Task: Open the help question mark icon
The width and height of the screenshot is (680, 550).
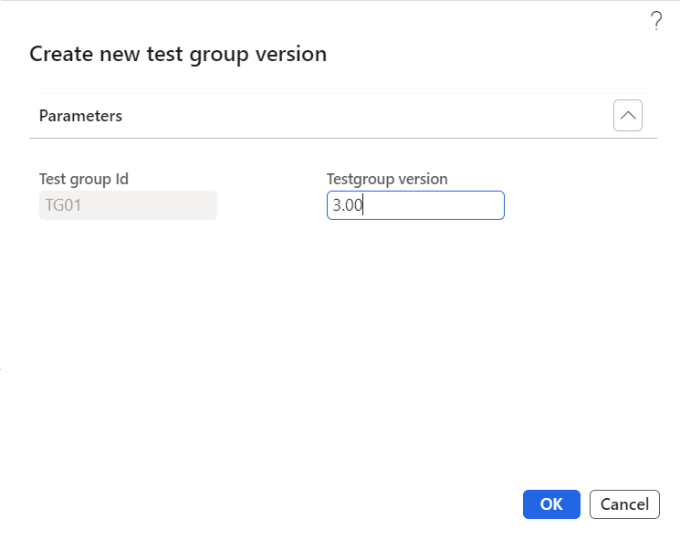Action: click(656, 20)
